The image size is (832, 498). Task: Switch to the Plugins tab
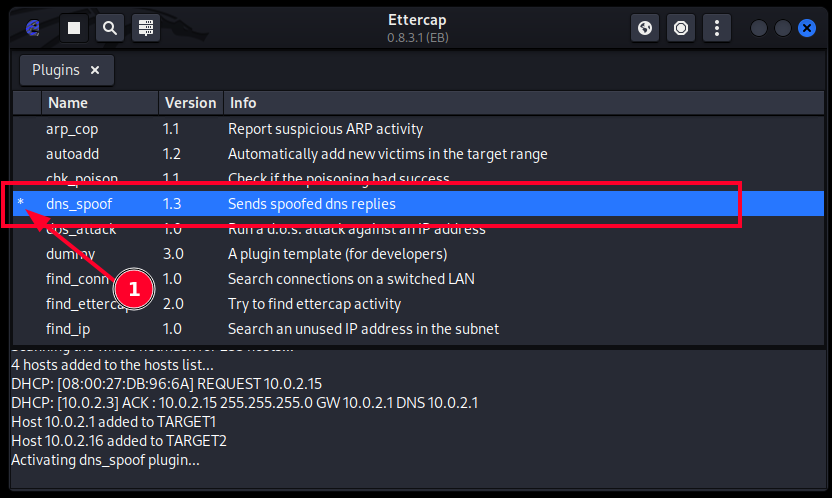[x=56, y=70]
